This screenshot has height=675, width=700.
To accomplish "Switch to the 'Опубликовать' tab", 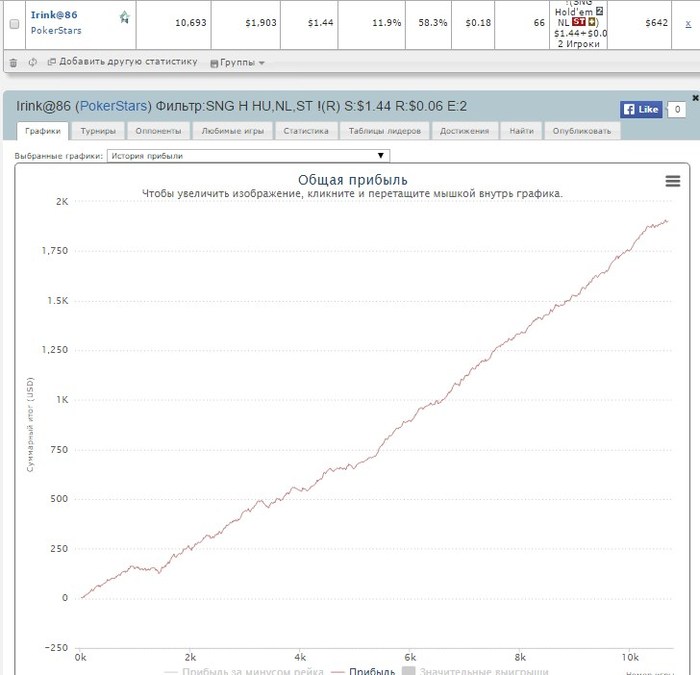I will 582,131.
